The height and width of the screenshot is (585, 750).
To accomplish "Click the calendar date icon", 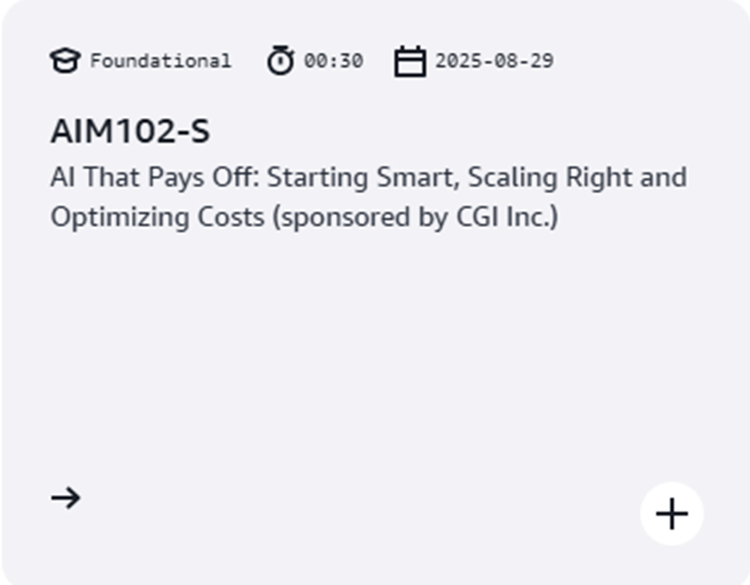I will [409, 62].
